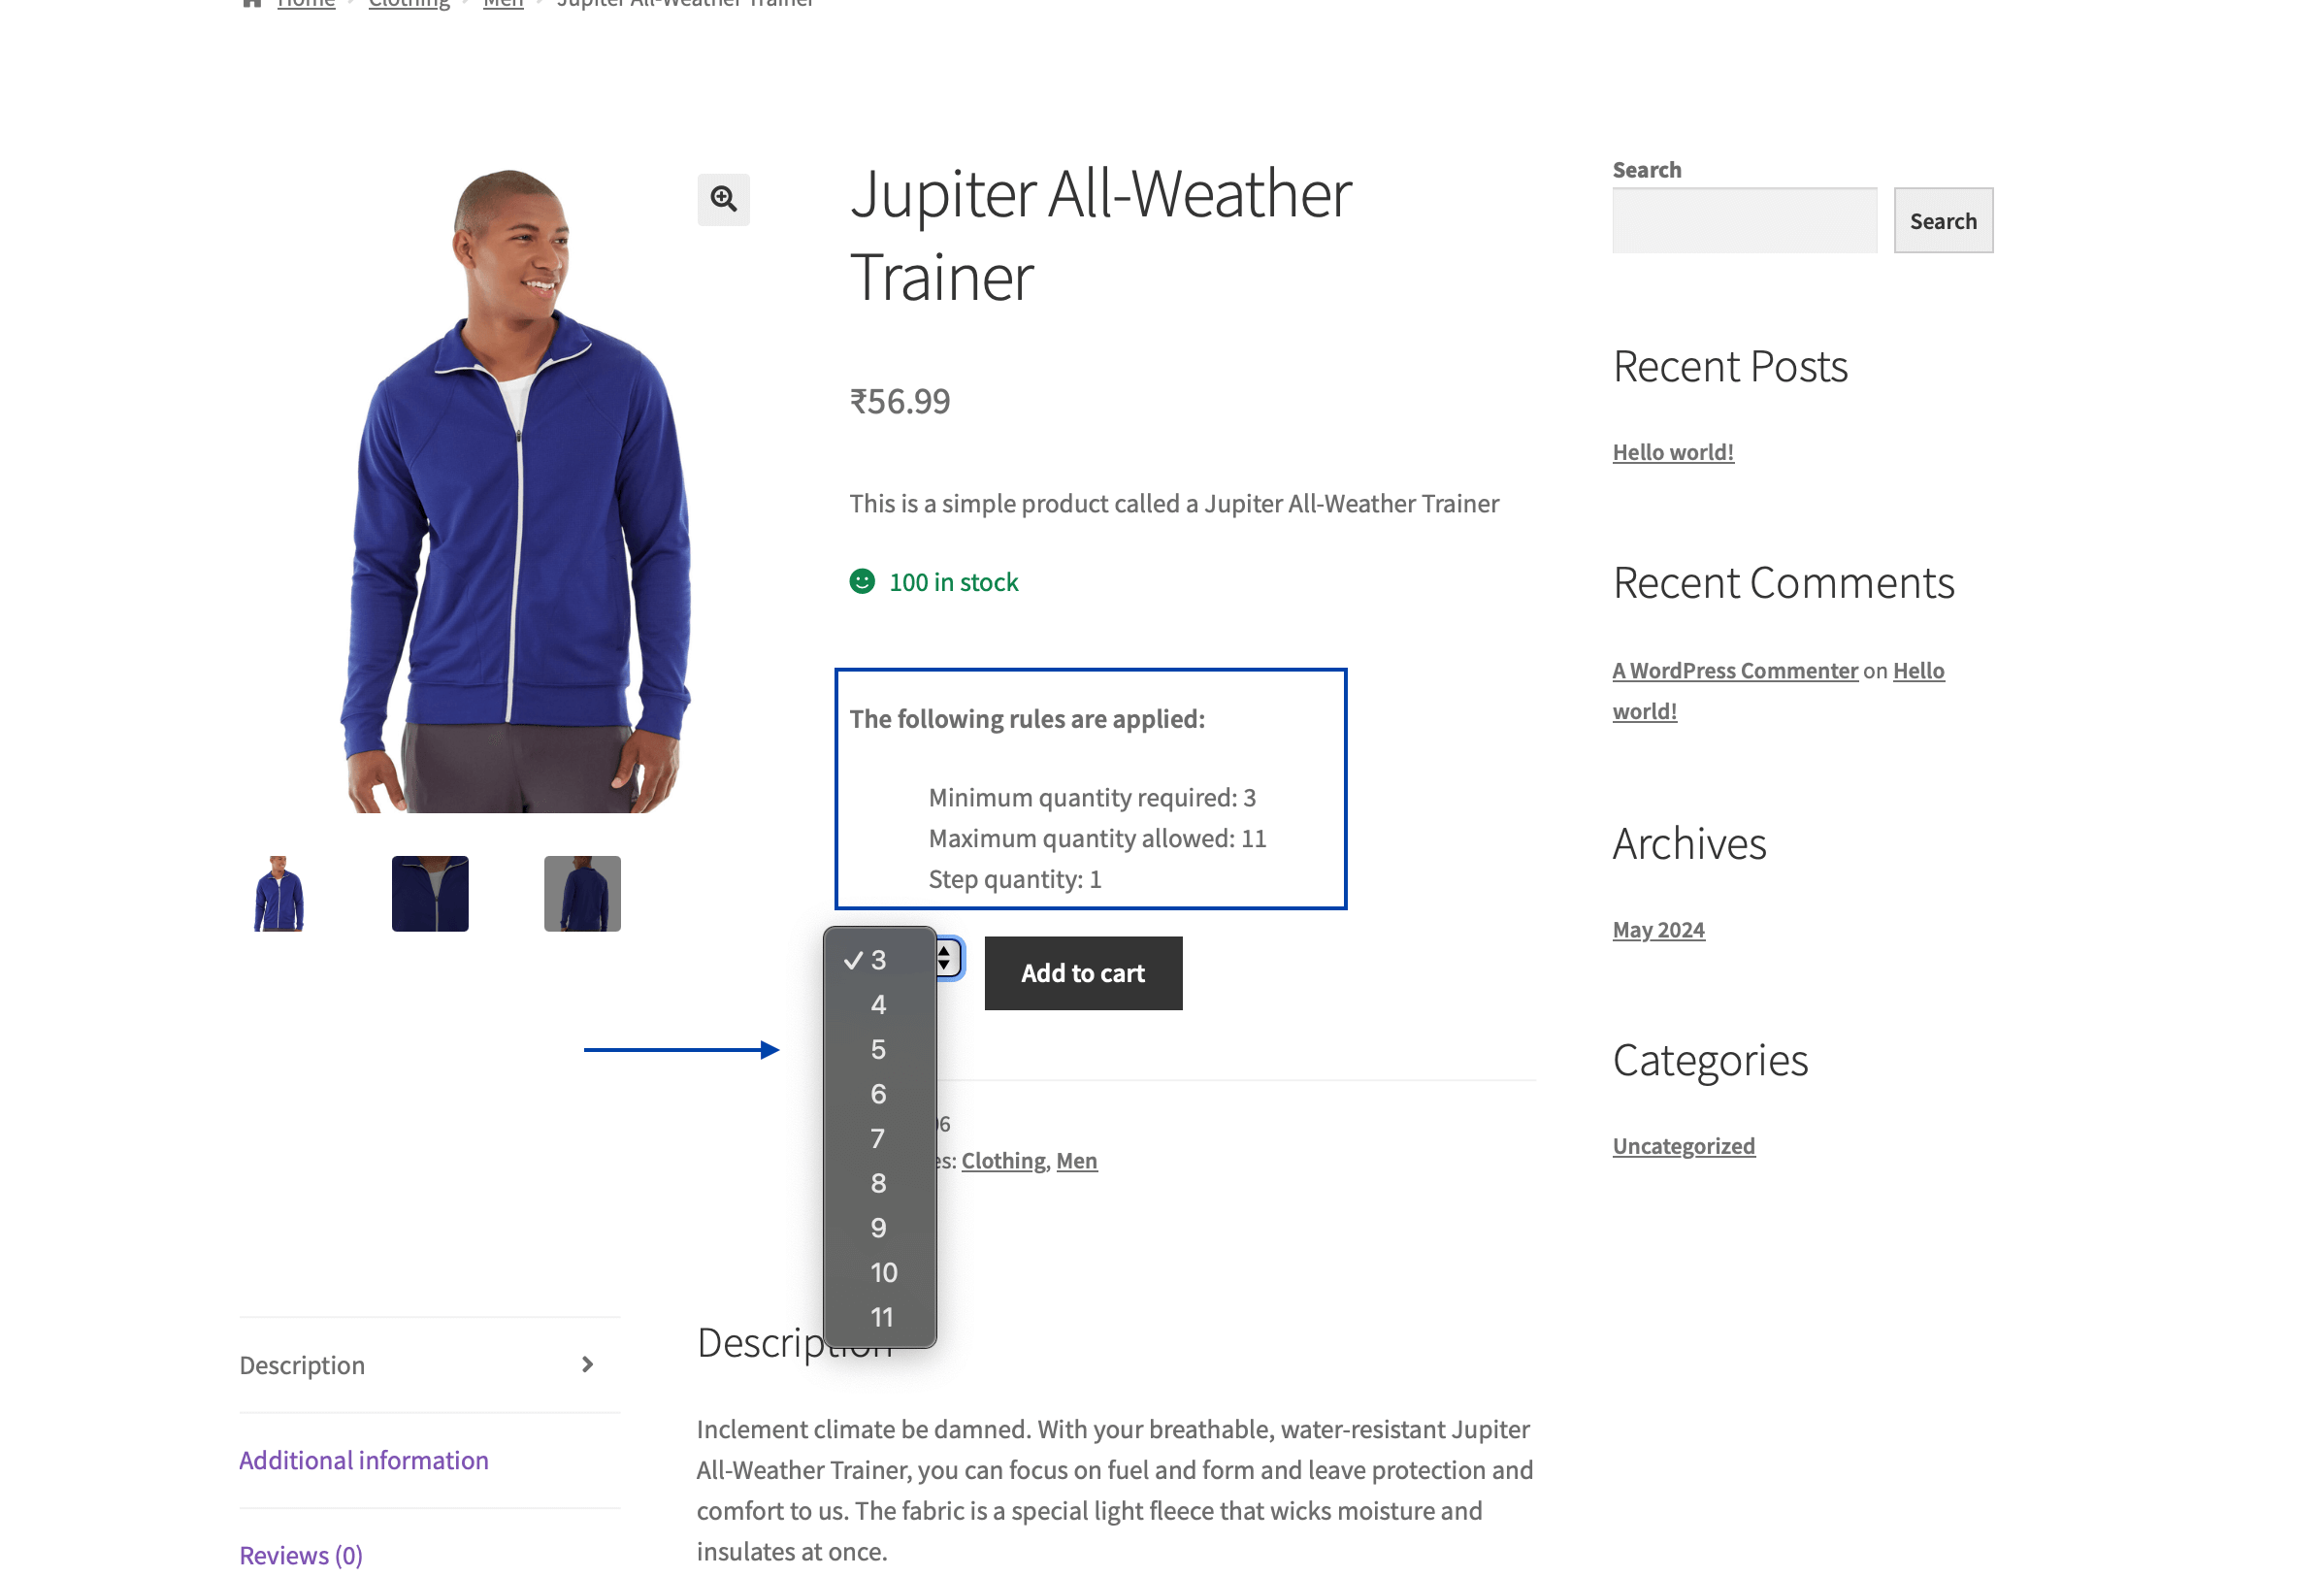Image resolution: width=2324 pixels, height=1577 pixels.
Task: Click the Hello world! recent post link
Action: click(1671, 450)
